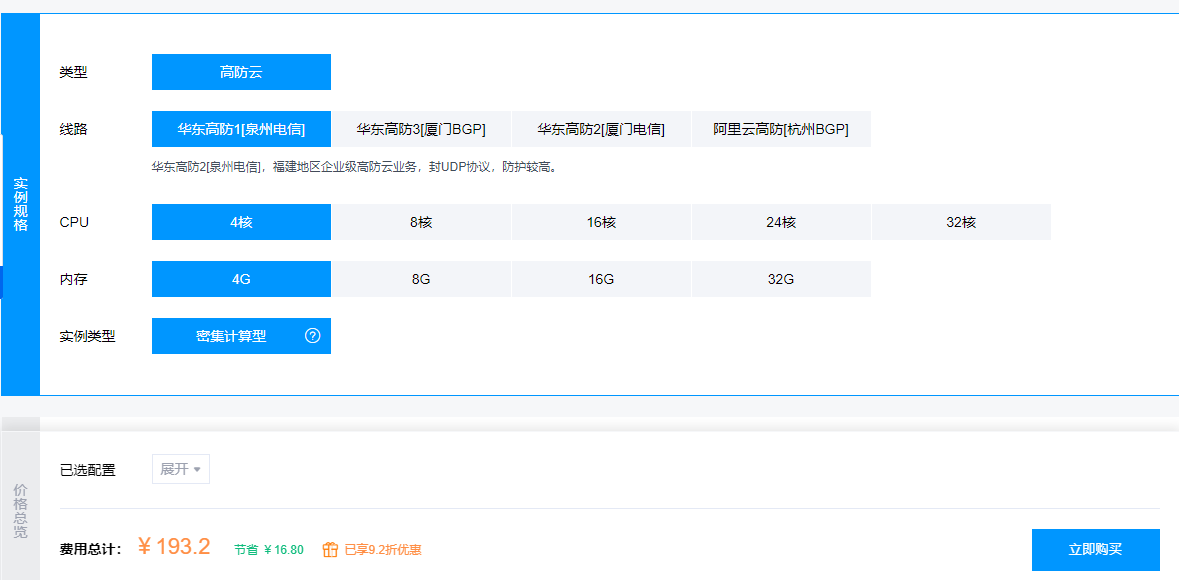The height and width of the screenshot is (580, 1179).
Task: Choose 8G memory option
Action: coord(421,279)
